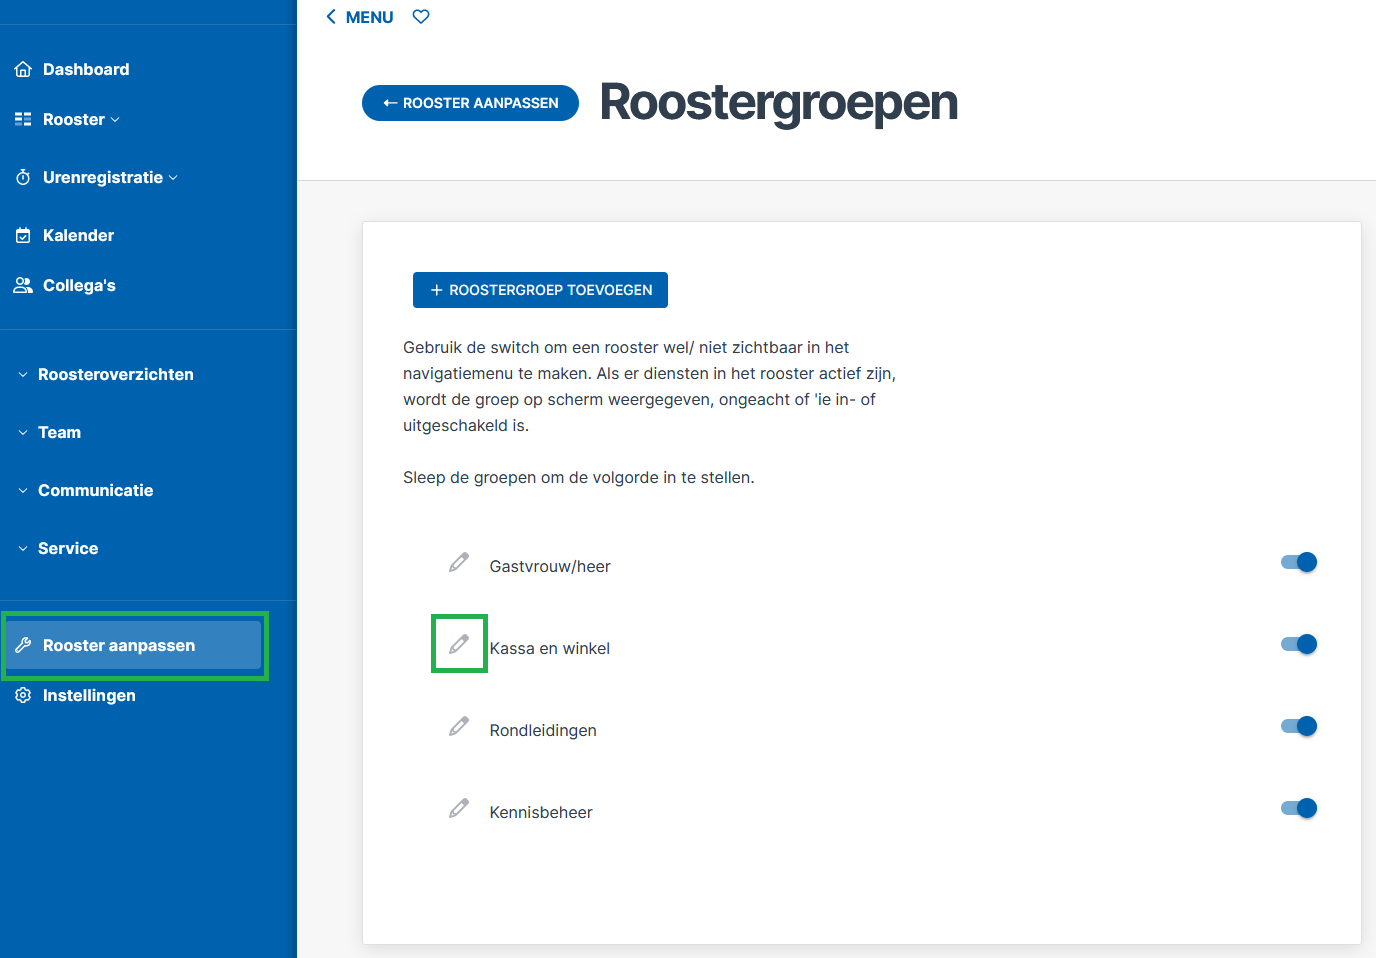1376x958 pixels.
Task: Disable the Kennisbeheer roster switch
Action: tap(1299, 808)
